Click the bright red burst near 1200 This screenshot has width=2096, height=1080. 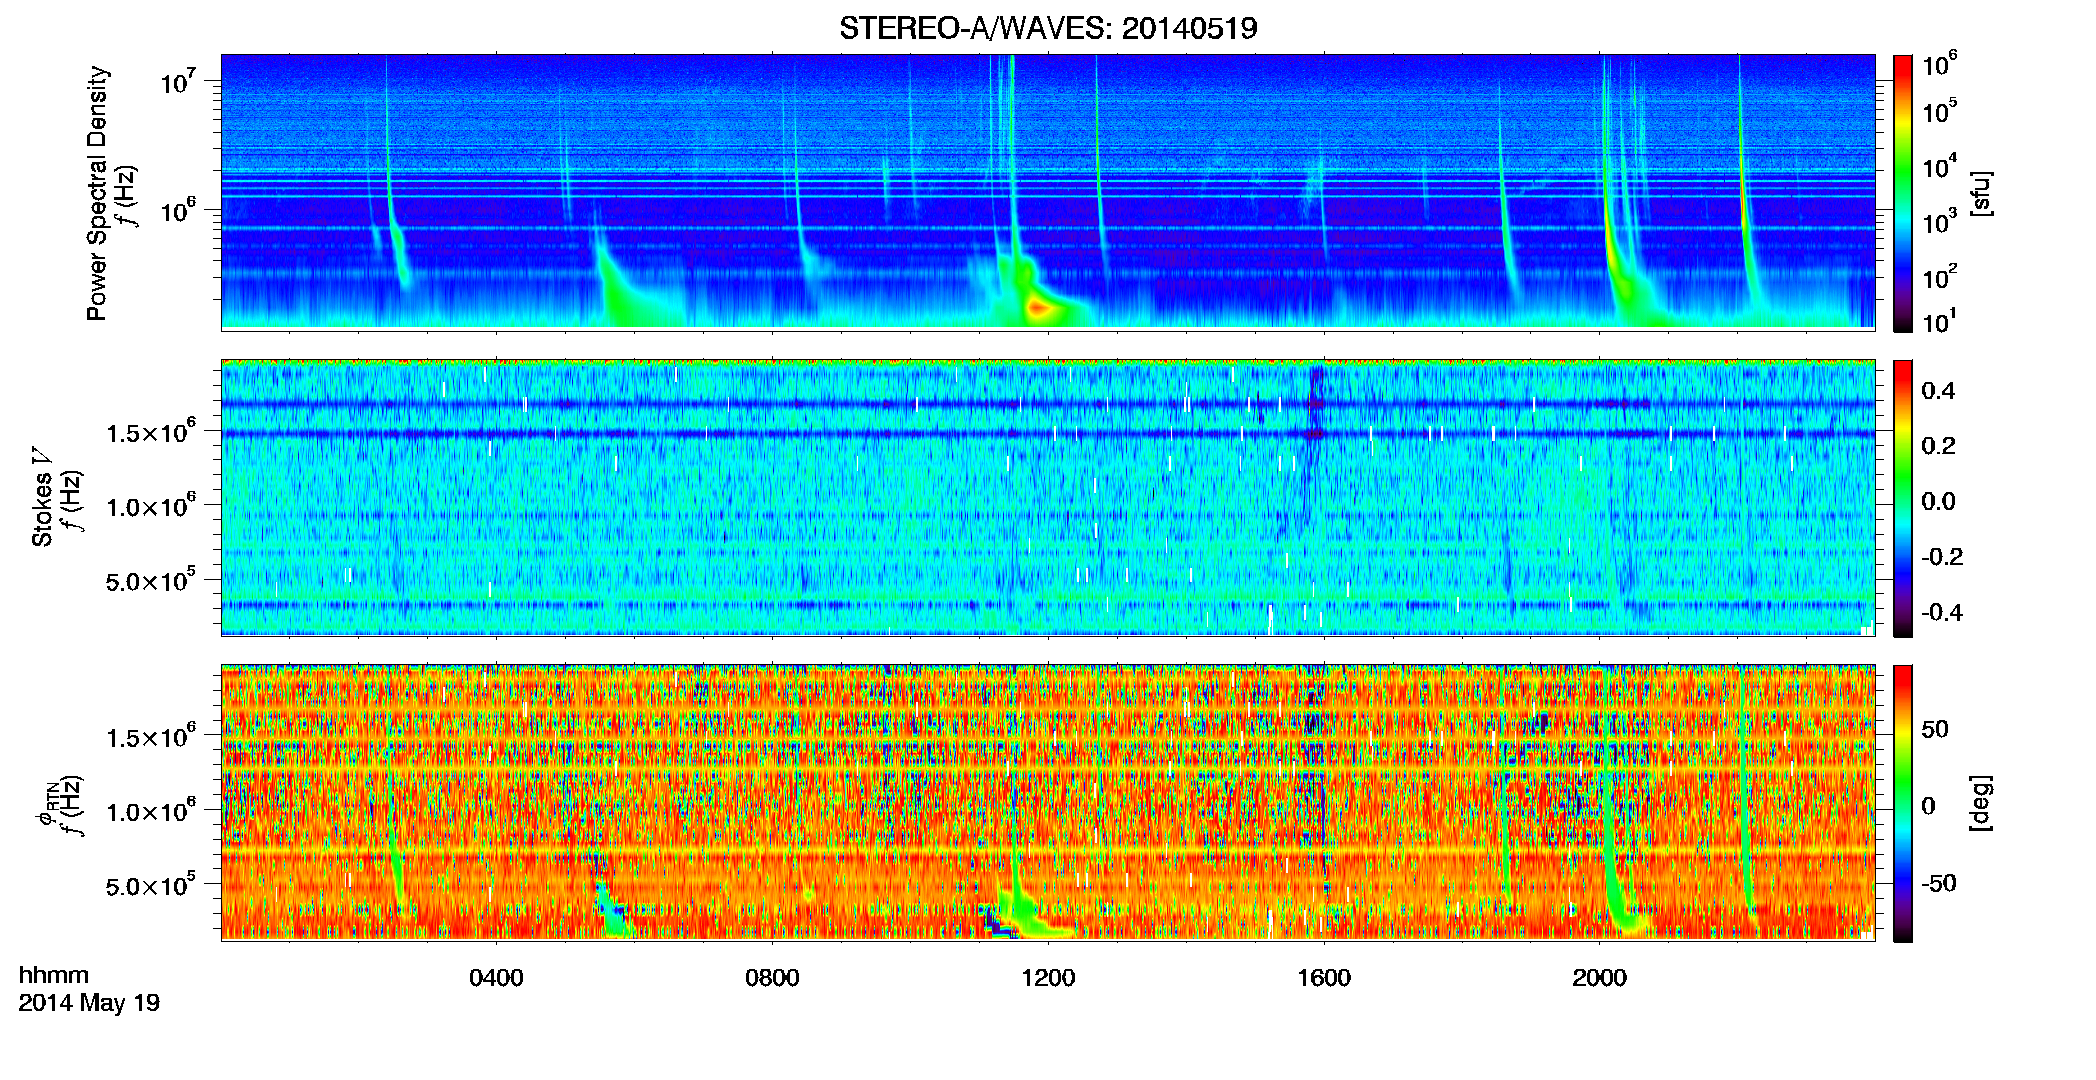coord(1038,308)
